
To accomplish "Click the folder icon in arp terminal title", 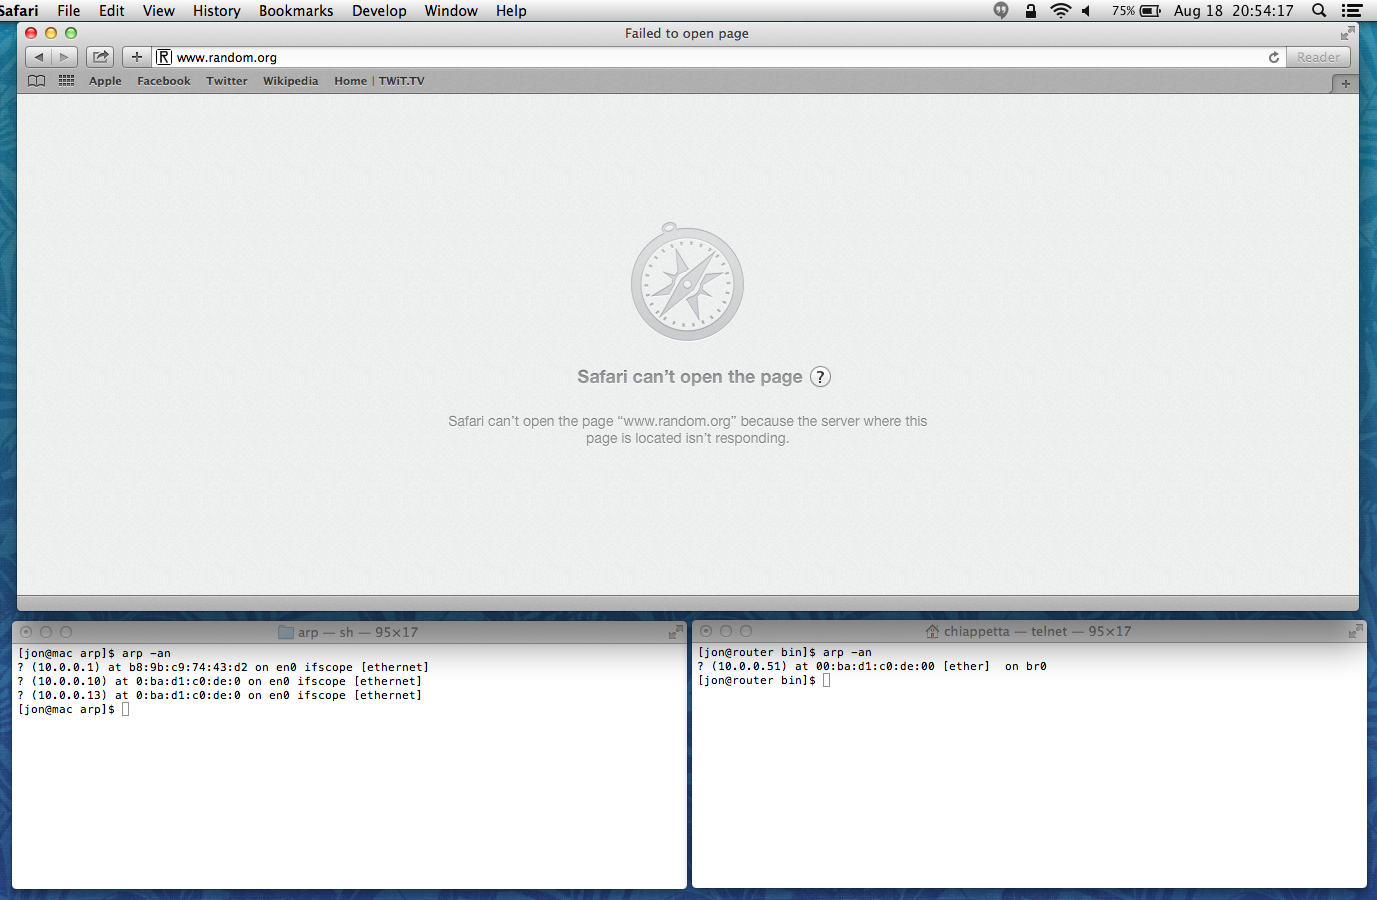I will (286, 632).
